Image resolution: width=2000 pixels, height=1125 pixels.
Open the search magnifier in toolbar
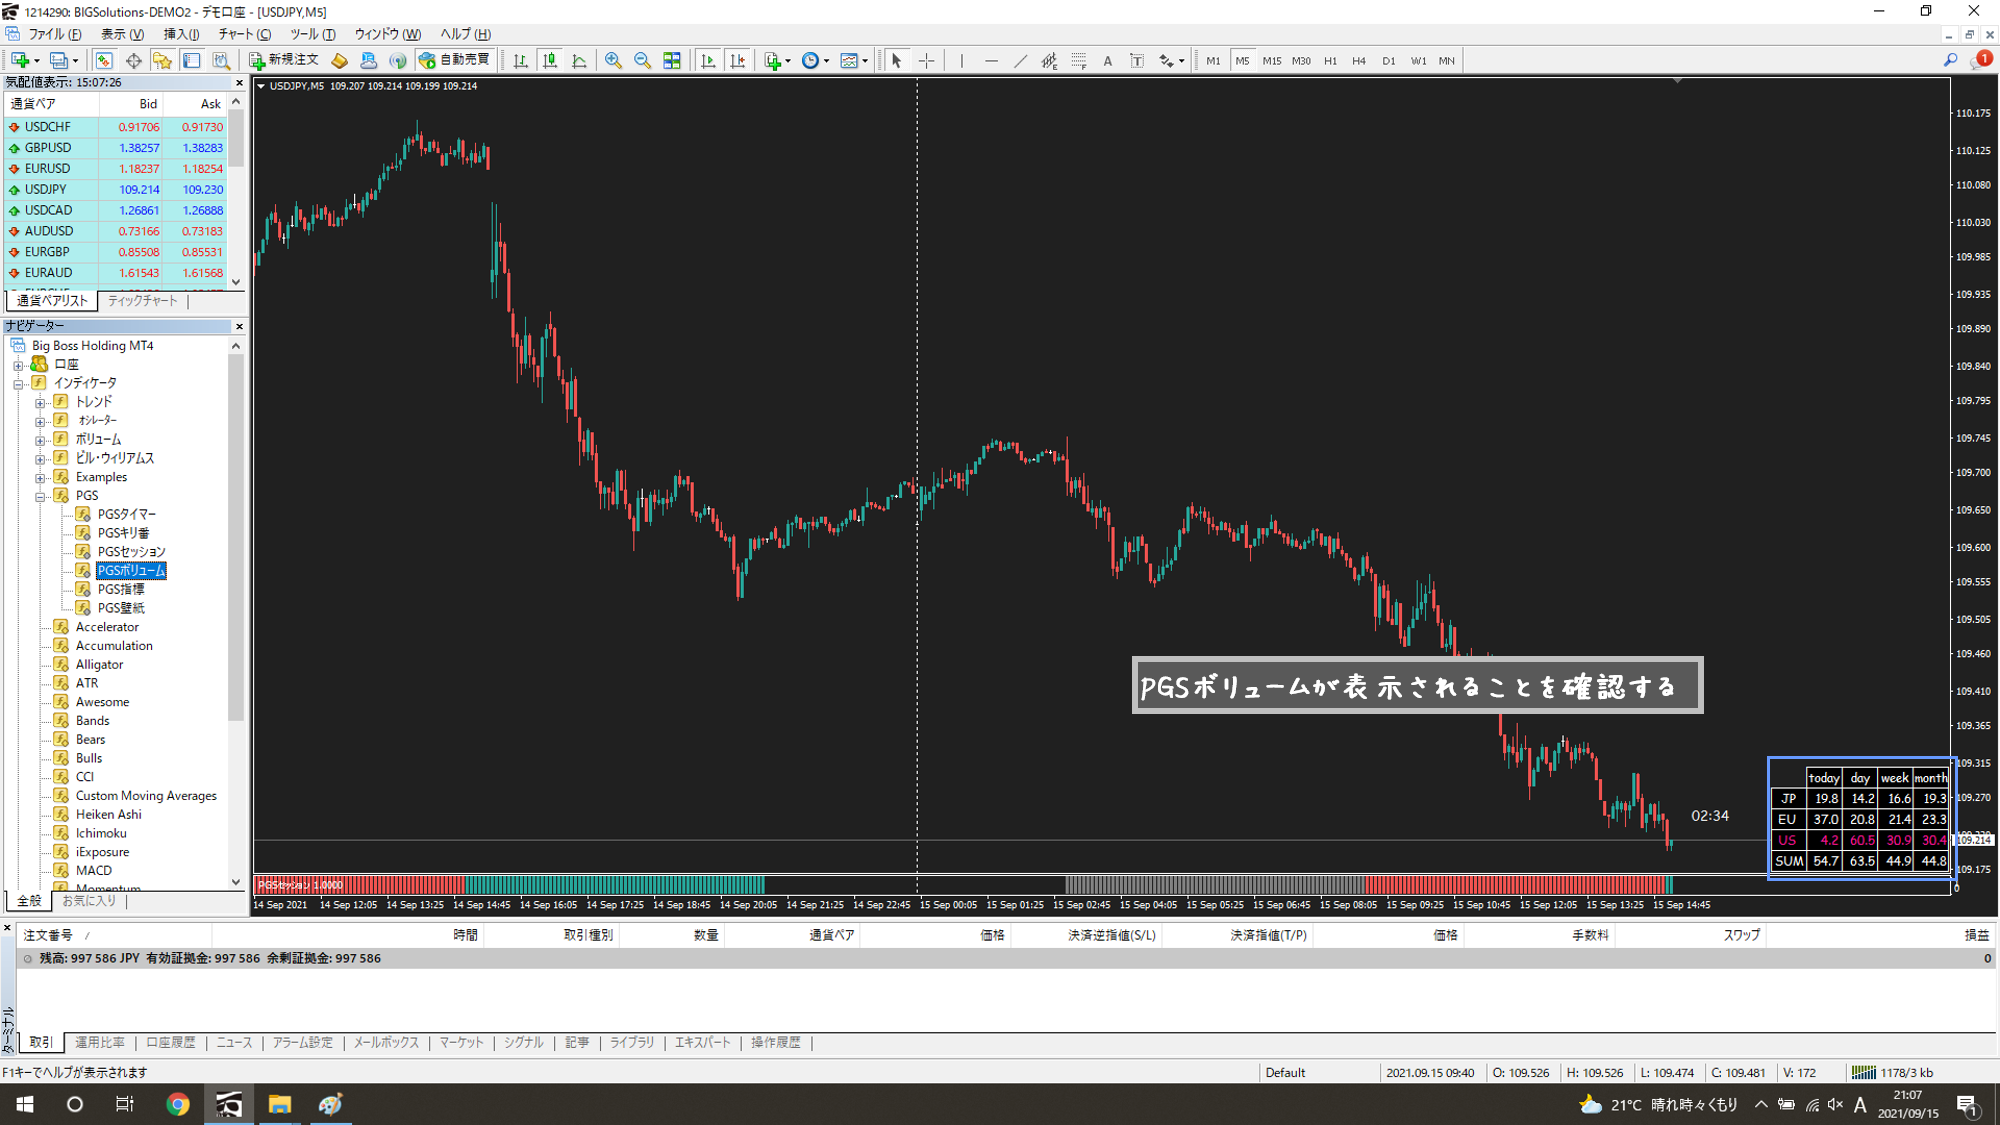[x=1949, y=61]
